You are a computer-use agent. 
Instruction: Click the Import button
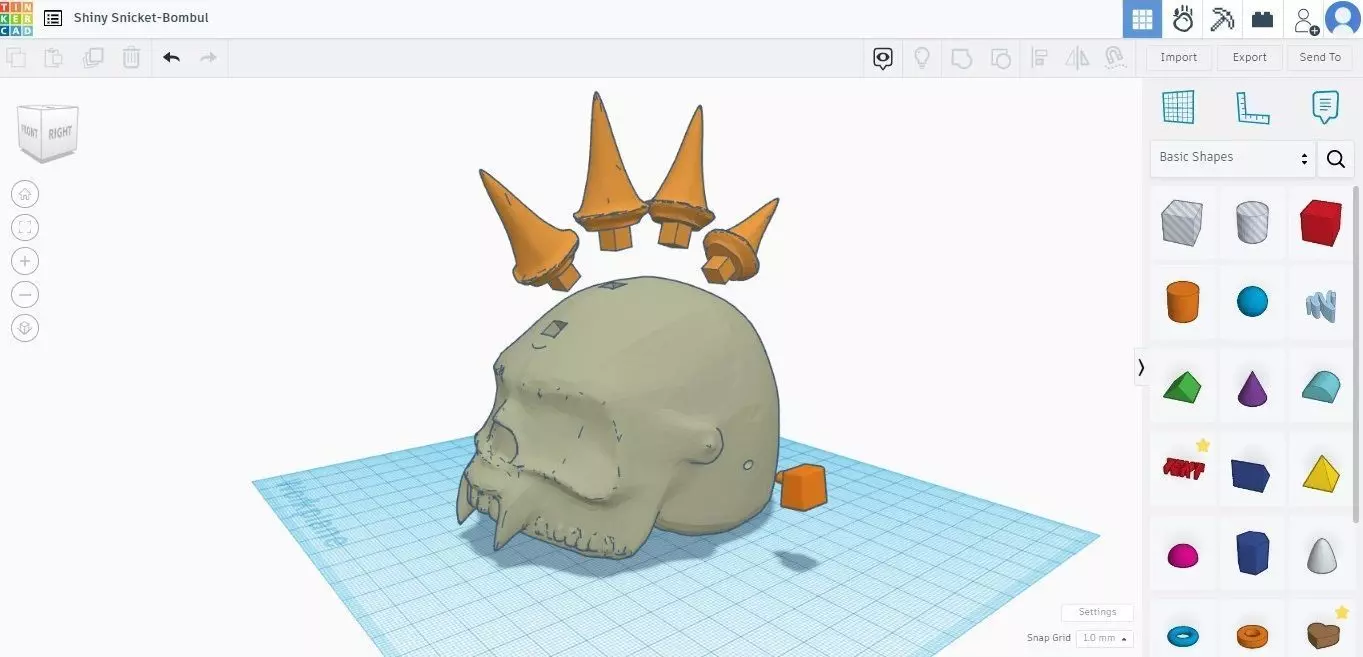point(1179,57)
